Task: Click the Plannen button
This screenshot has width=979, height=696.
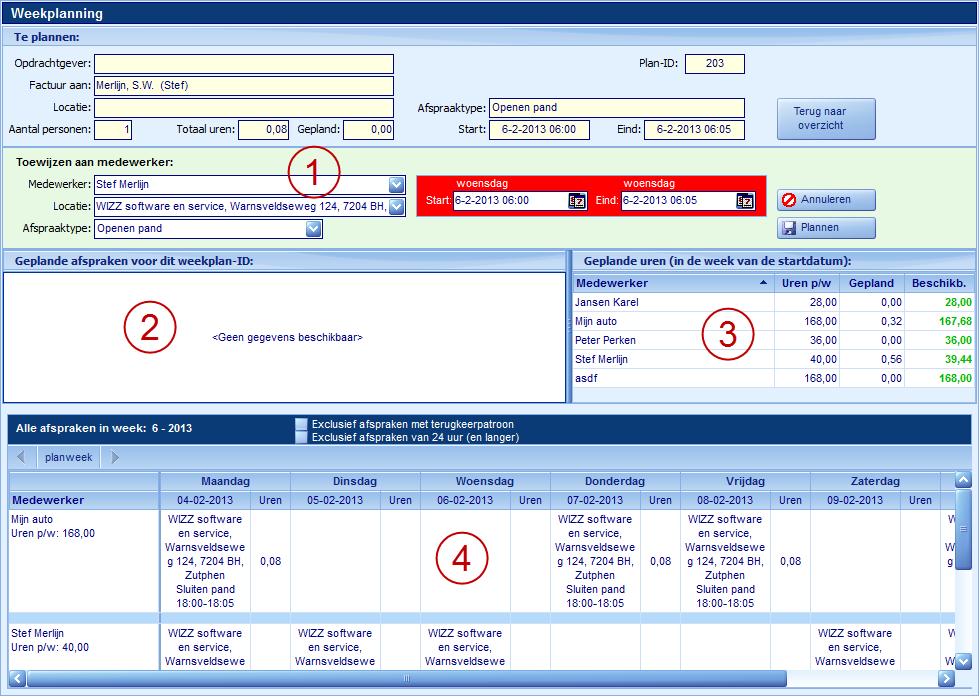Action: tap(826, 228)
